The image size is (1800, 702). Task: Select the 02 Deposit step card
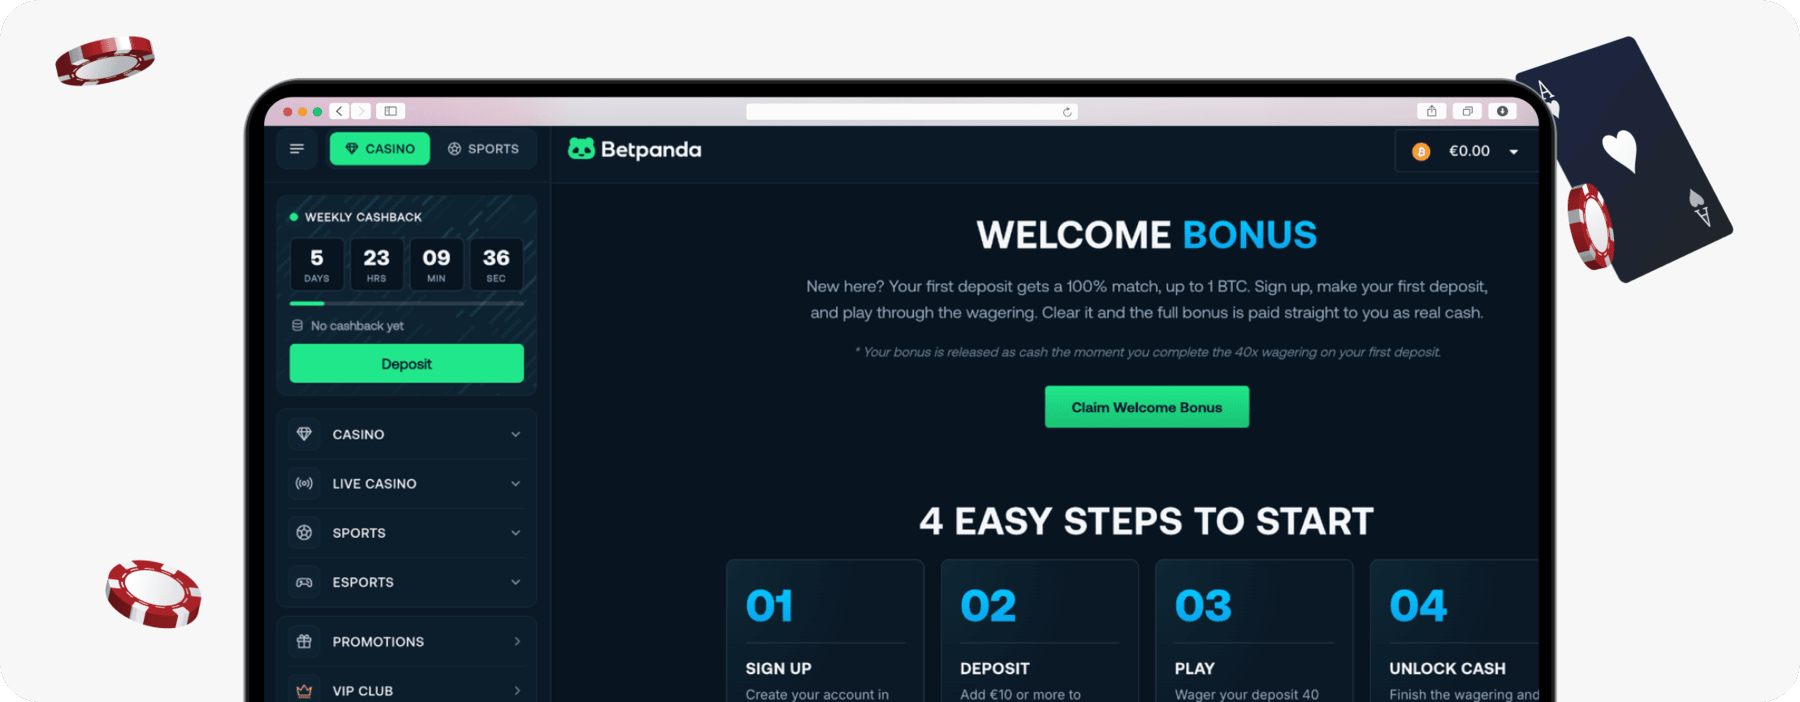point(1039,631)
